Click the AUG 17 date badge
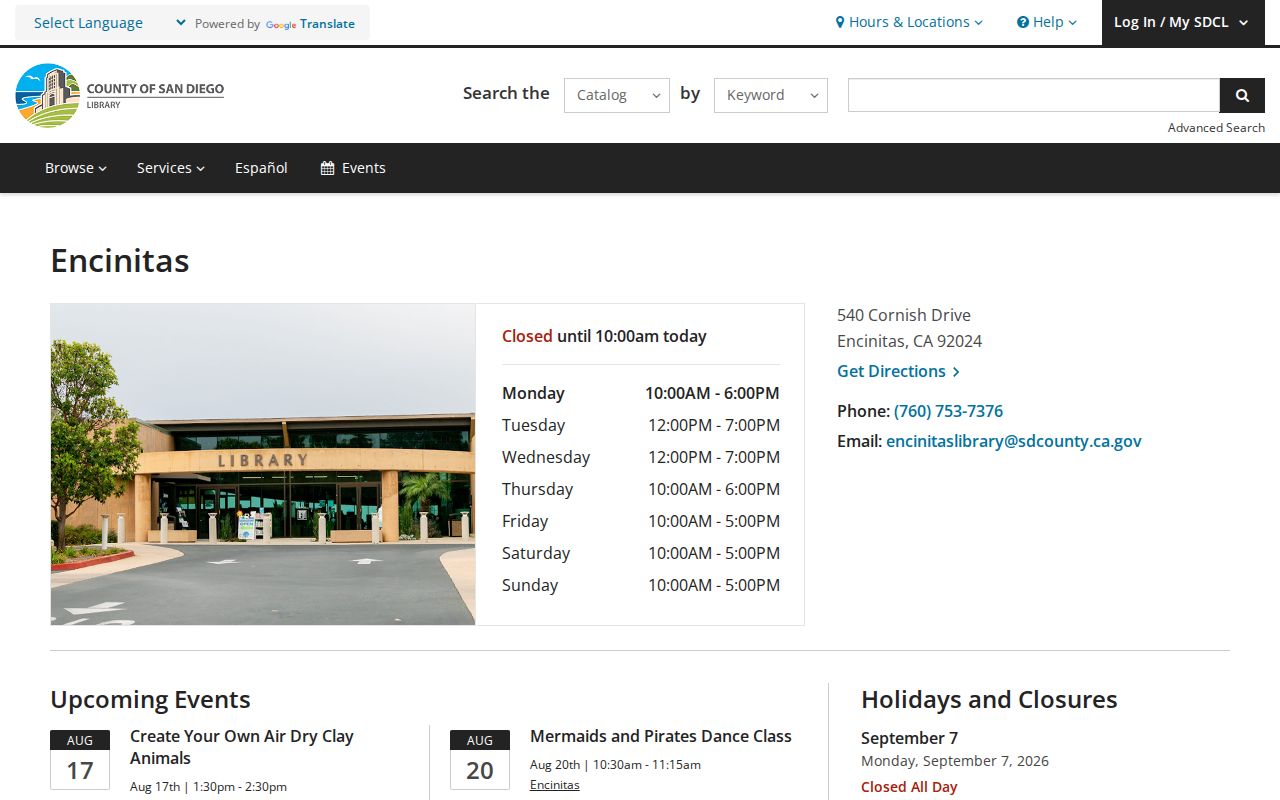1280x800 pixels. tap(80, 760)
